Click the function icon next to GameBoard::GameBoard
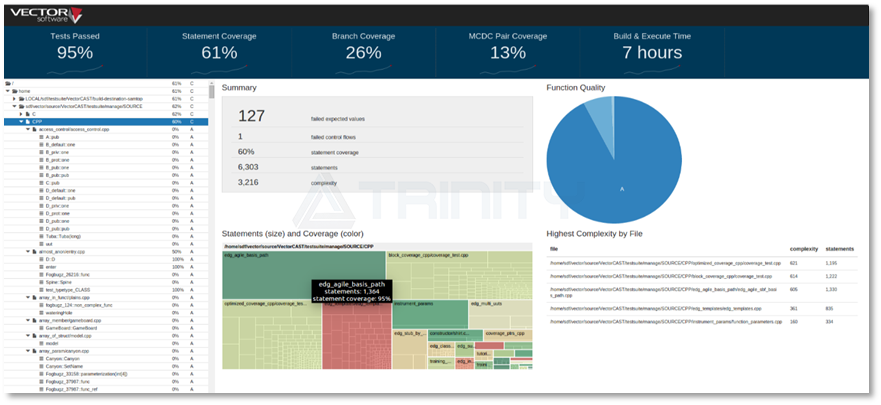This screenshot has height=405, width=881. [x=41, y=328]
